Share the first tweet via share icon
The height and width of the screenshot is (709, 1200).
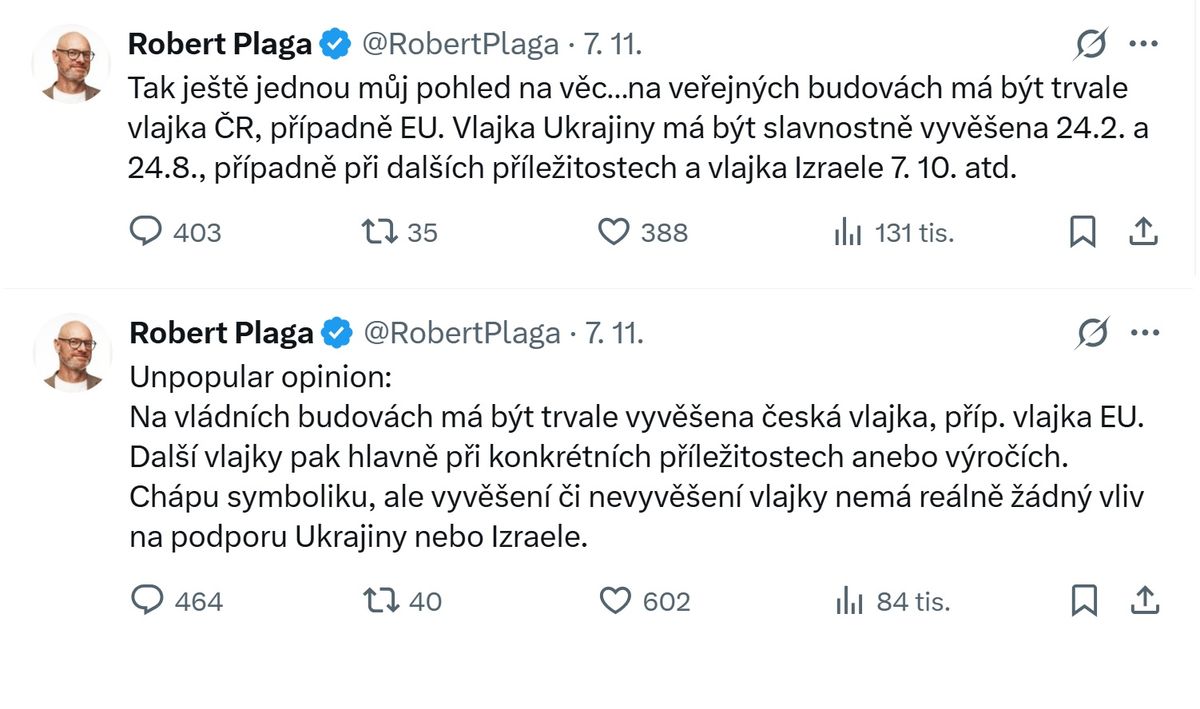pyautogui.click(x=1143, y=232)
